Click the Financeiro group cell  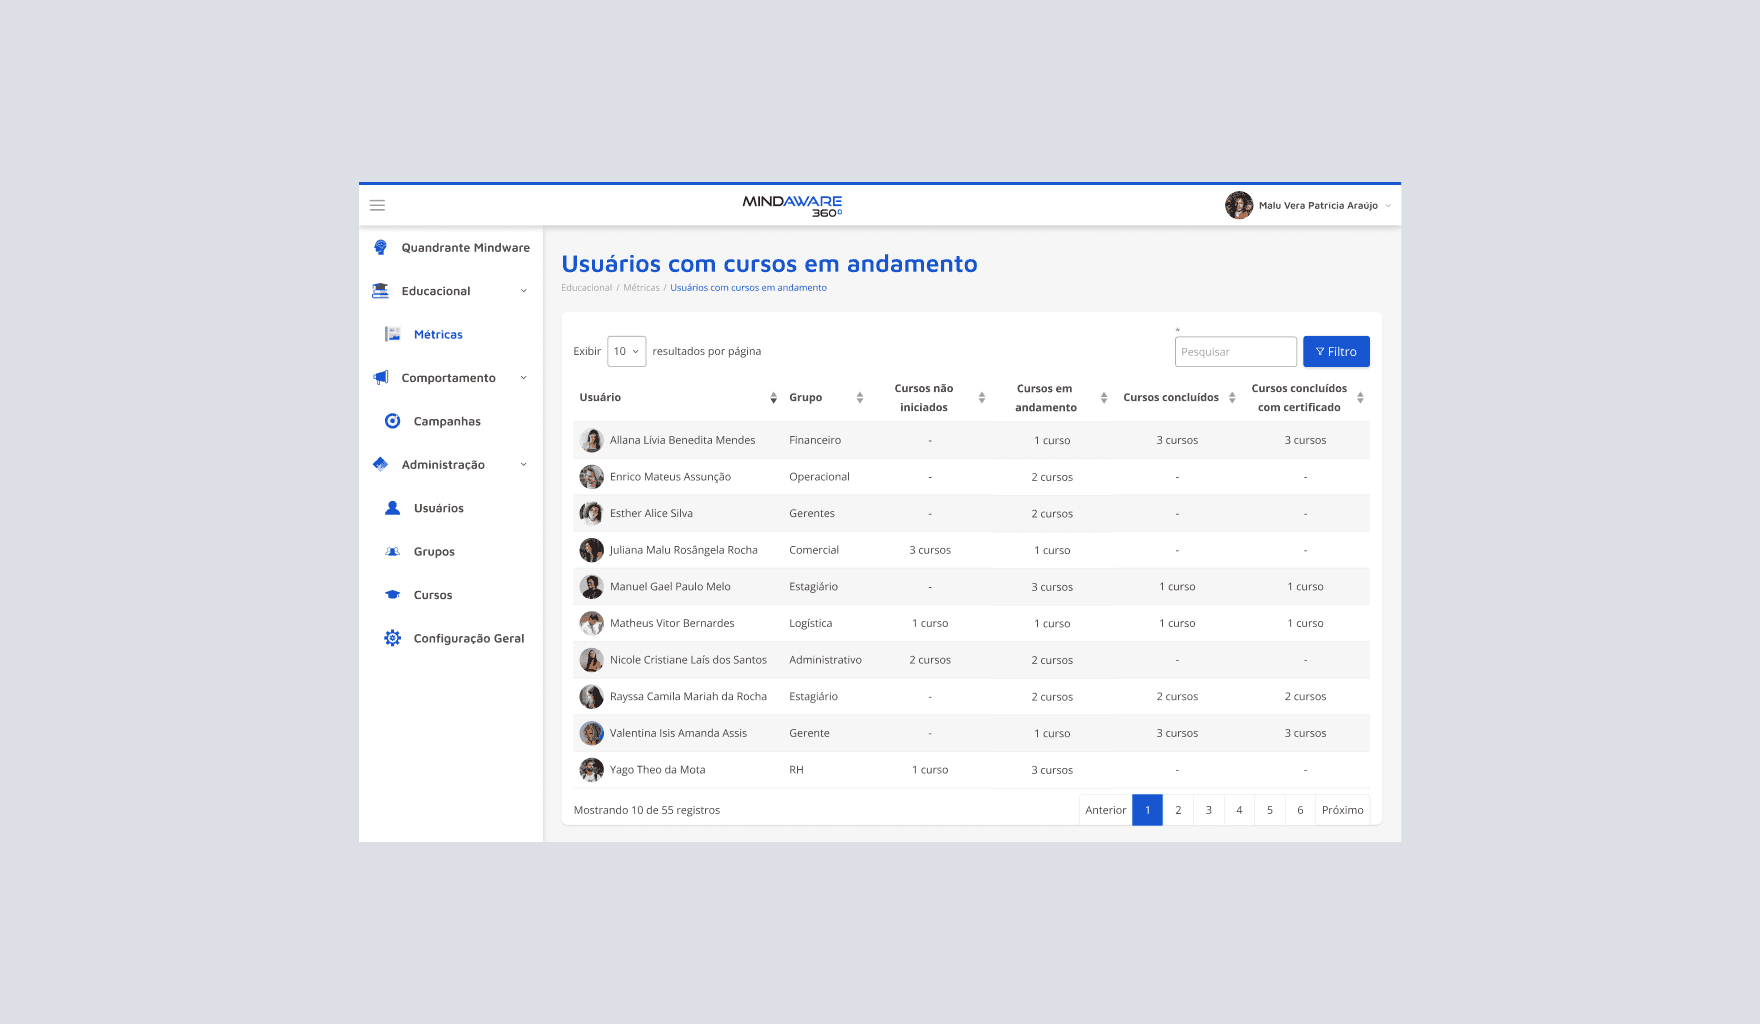(x=815, y=440)
